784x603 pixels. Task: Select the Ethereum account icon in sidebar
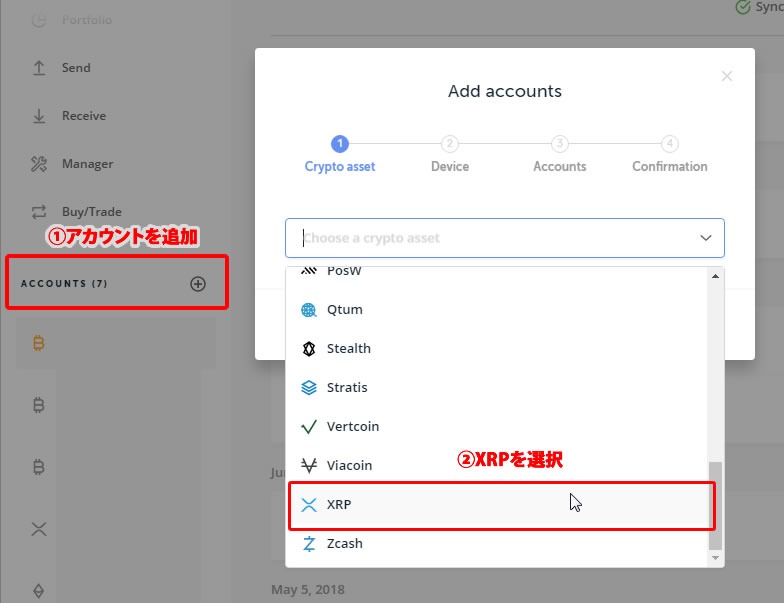coord(38,591)
